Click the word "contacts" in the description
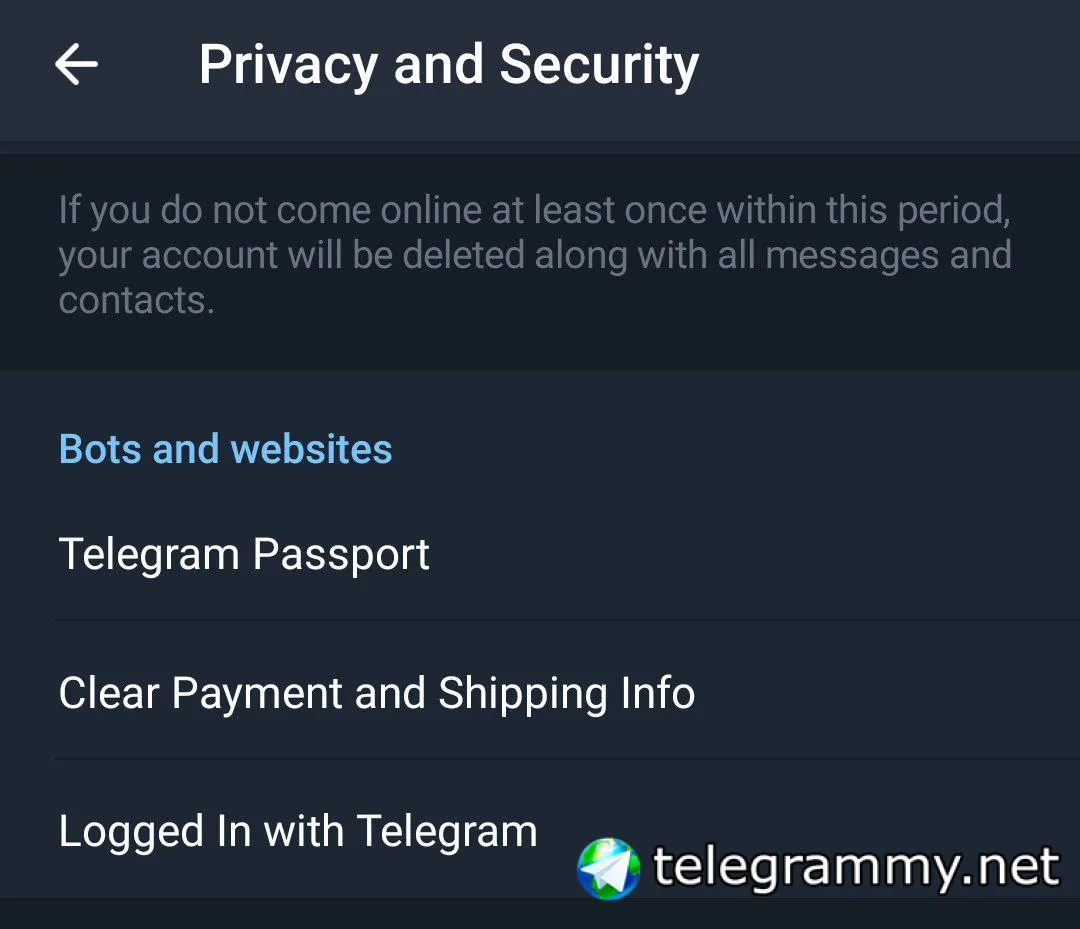Image resolution: width=1080 pixels, height=929 pixels. tap(134, 300)
